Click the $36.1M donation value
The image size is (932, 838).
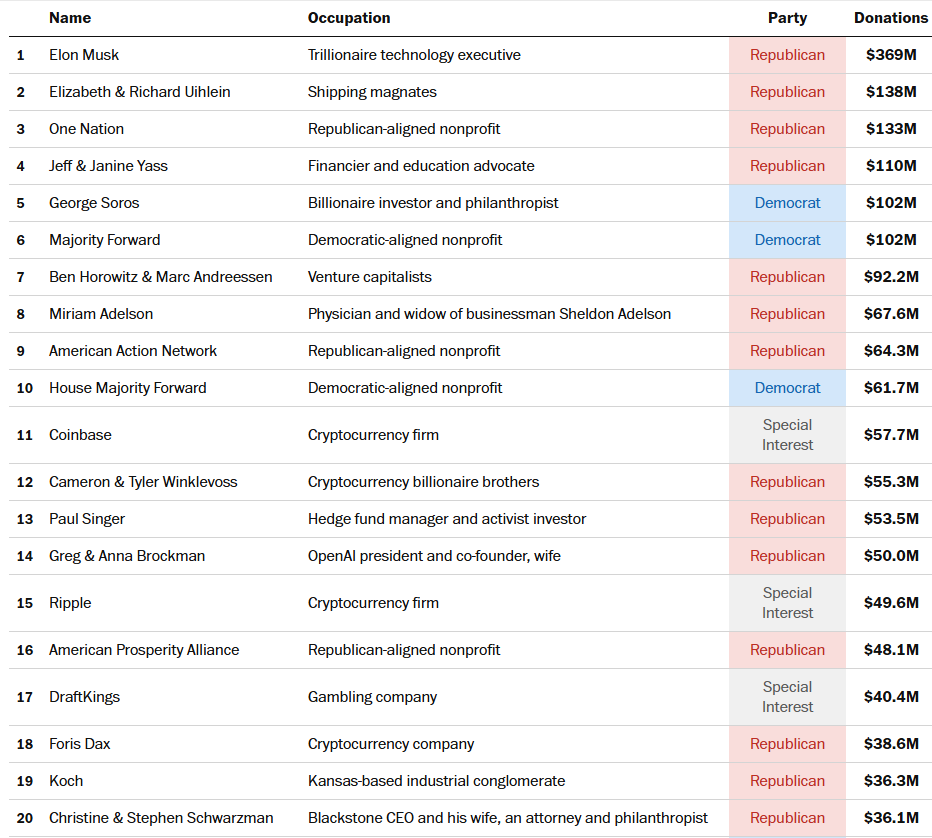click(890, 818)
